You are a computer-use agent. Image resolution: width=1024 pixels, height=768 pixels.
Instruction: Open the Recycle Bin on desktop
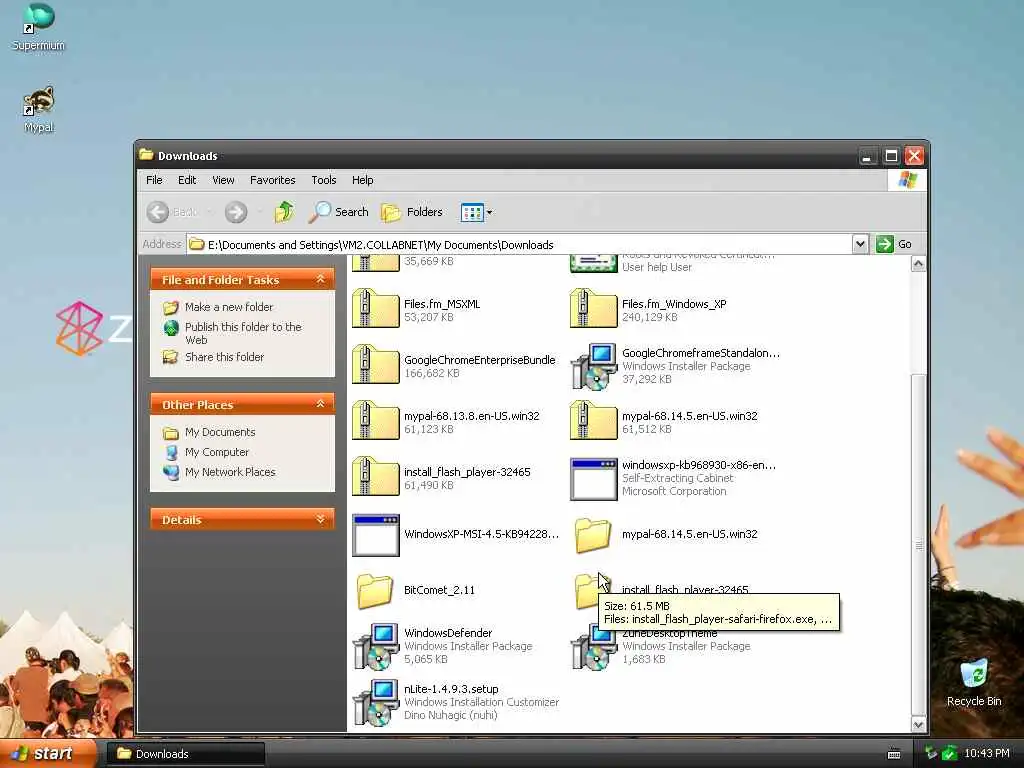[x=974, y=682]
